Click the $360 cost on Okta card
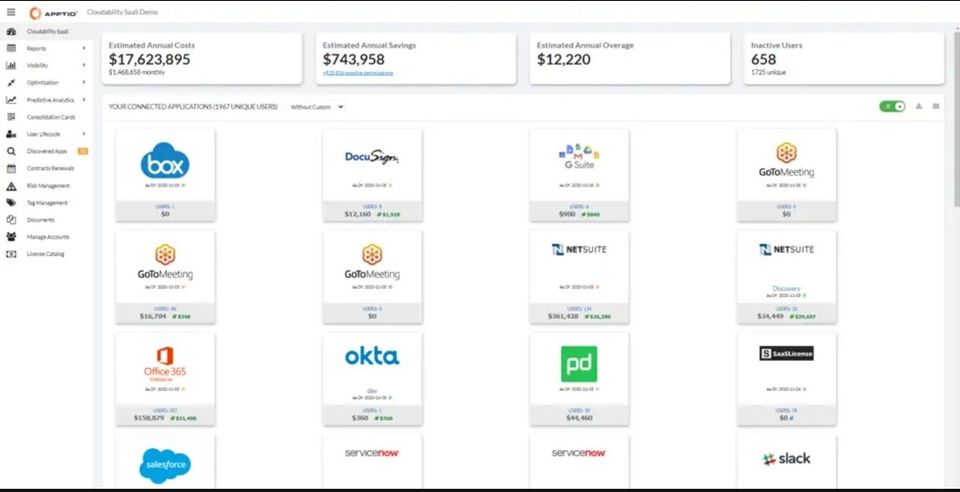The height and width of the screenshot is (492, 960). tap(360, 418)
